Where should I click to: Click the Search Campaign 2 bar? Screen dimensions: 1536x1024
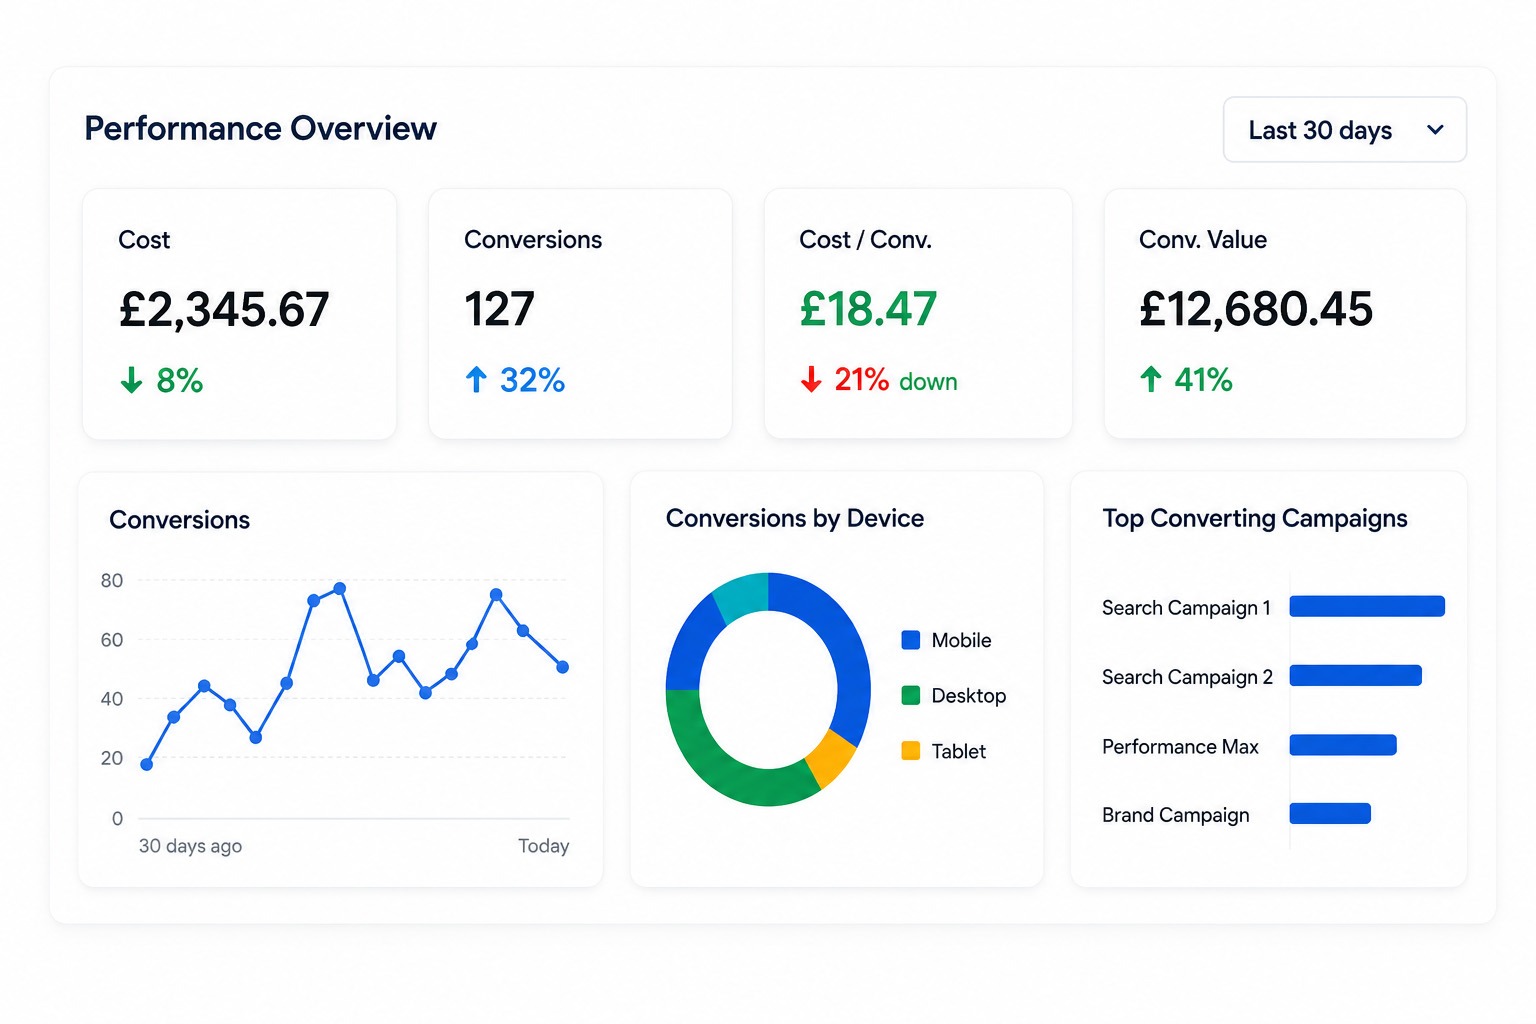click(x=1356, y=675)
